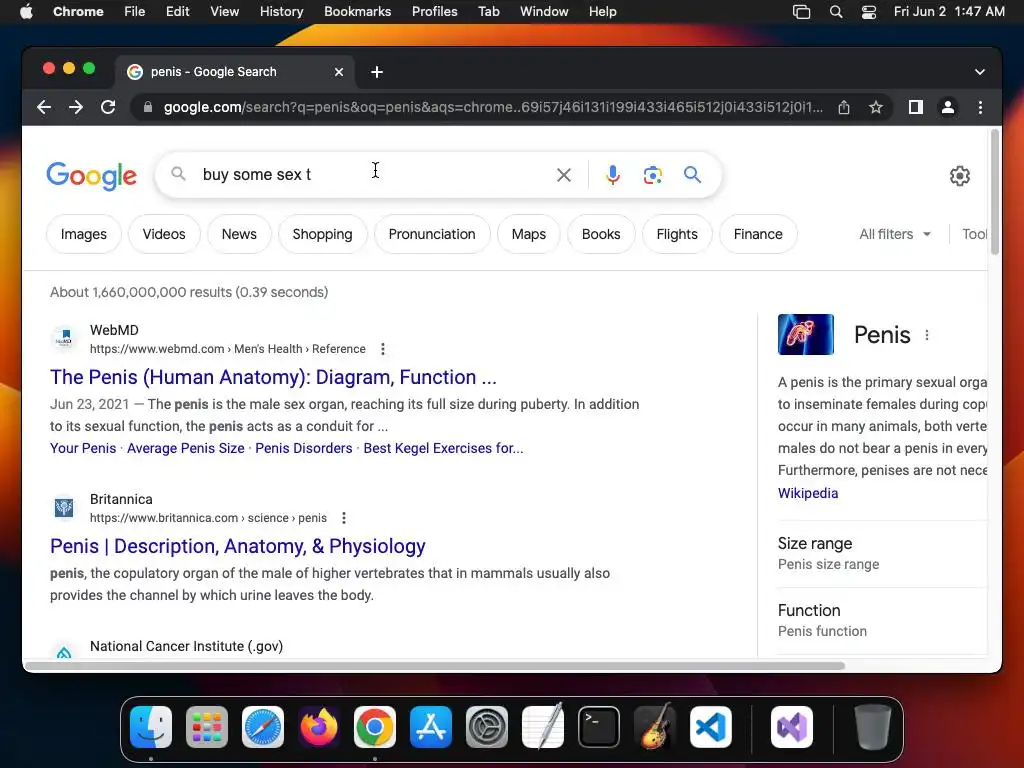The image size is (1024, 768).
Task: Click the knowledge panel thumbnail image
Action: (x=806, y=334)
